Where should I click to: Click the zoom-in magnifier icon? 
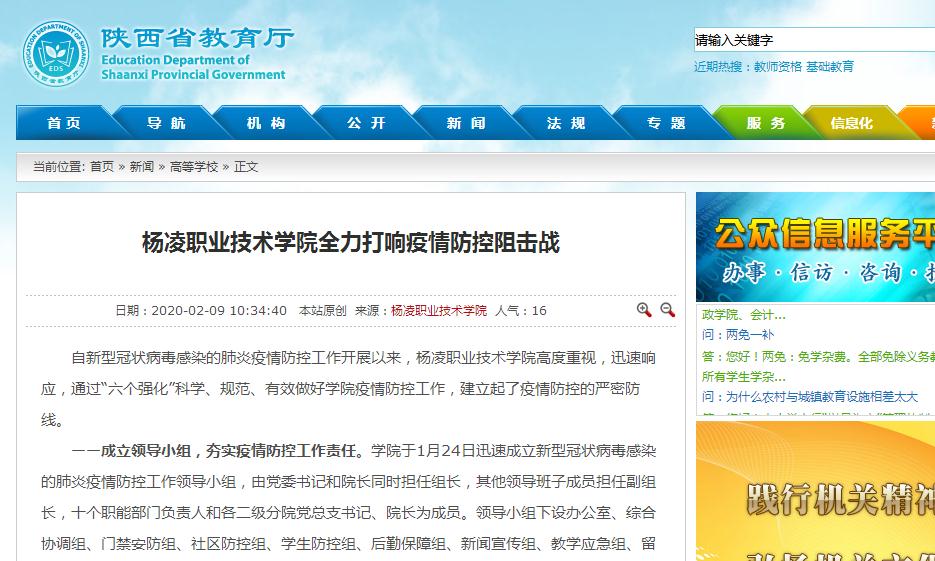coord(644,310)
